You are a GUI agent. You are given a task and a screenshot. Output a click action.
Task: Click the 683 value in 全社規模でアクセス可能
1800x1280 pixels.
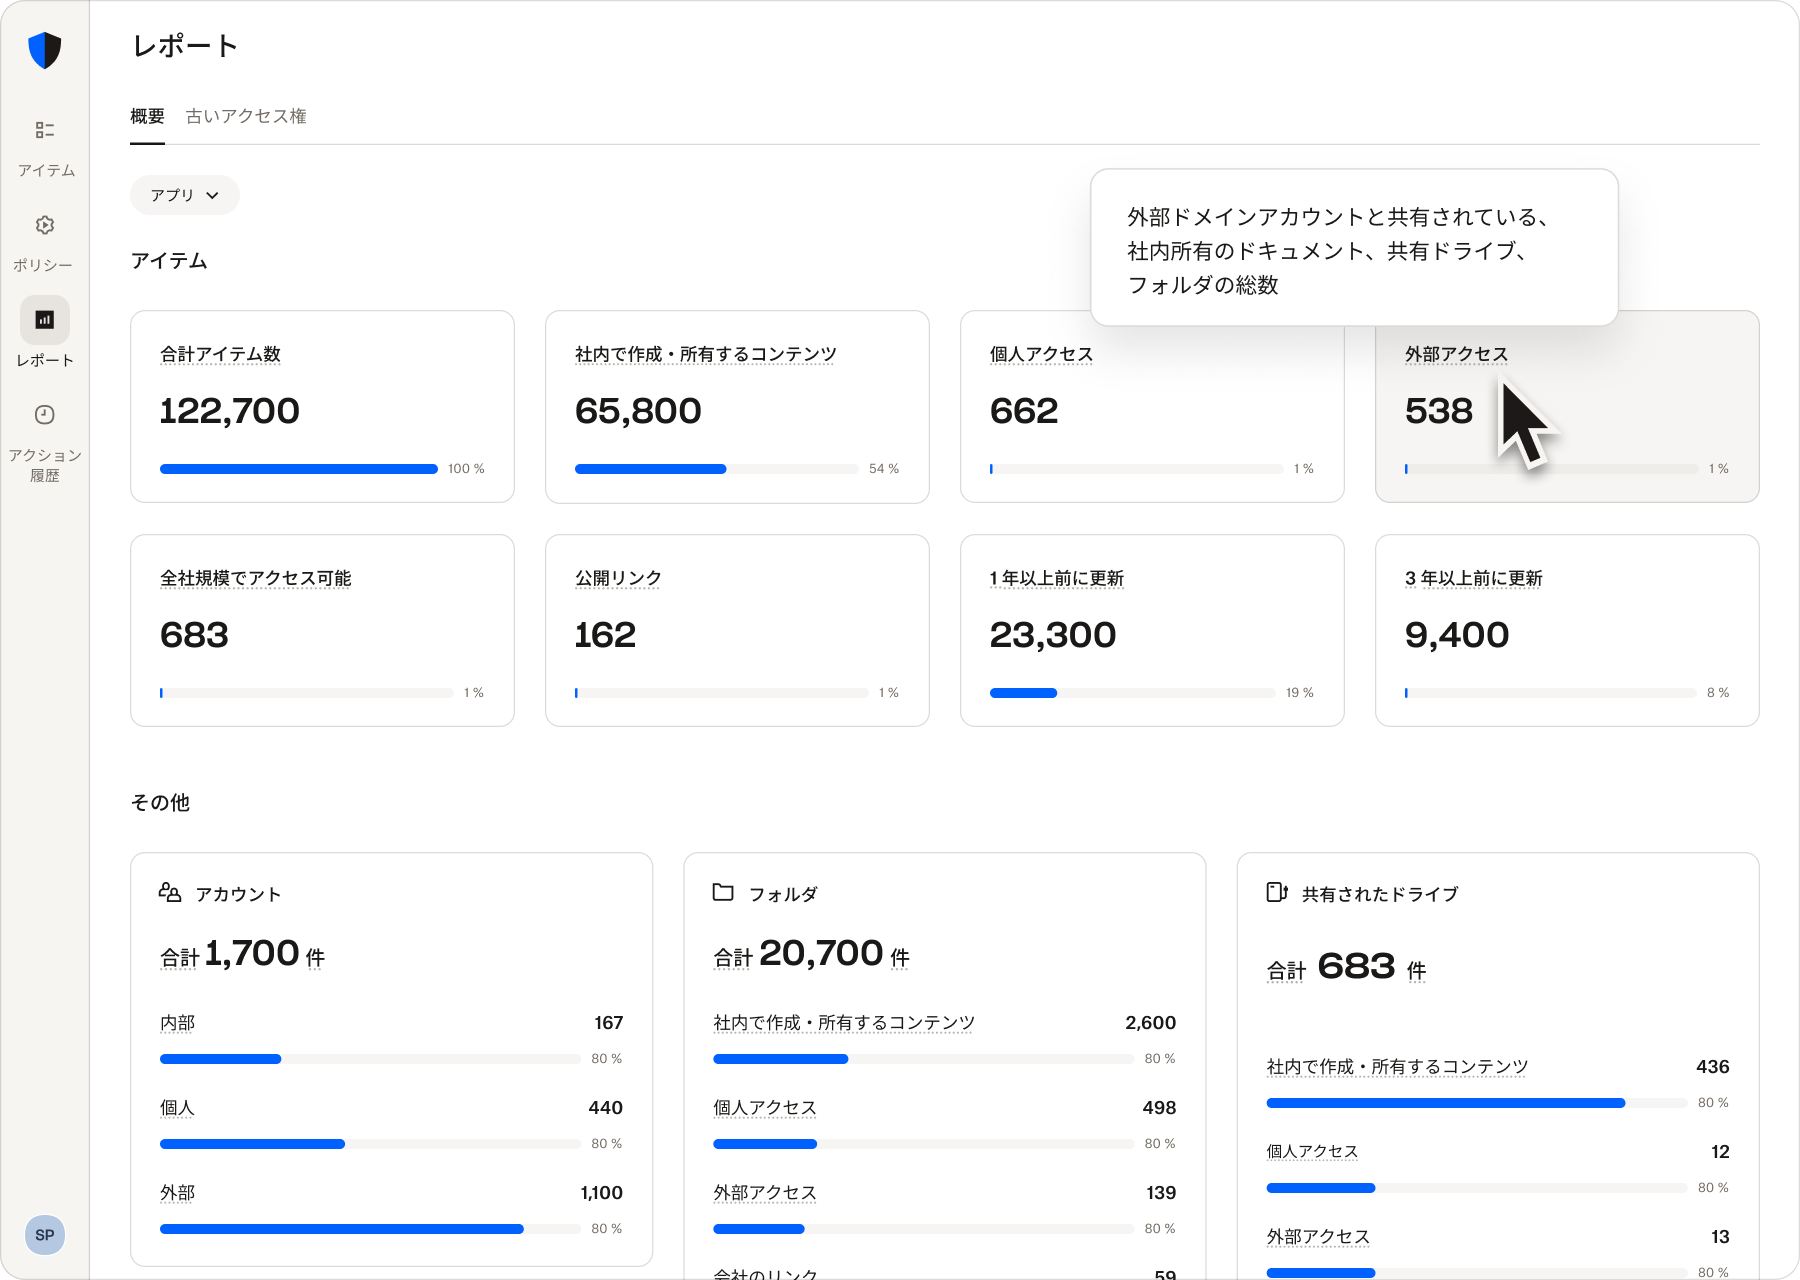[194, 635]
